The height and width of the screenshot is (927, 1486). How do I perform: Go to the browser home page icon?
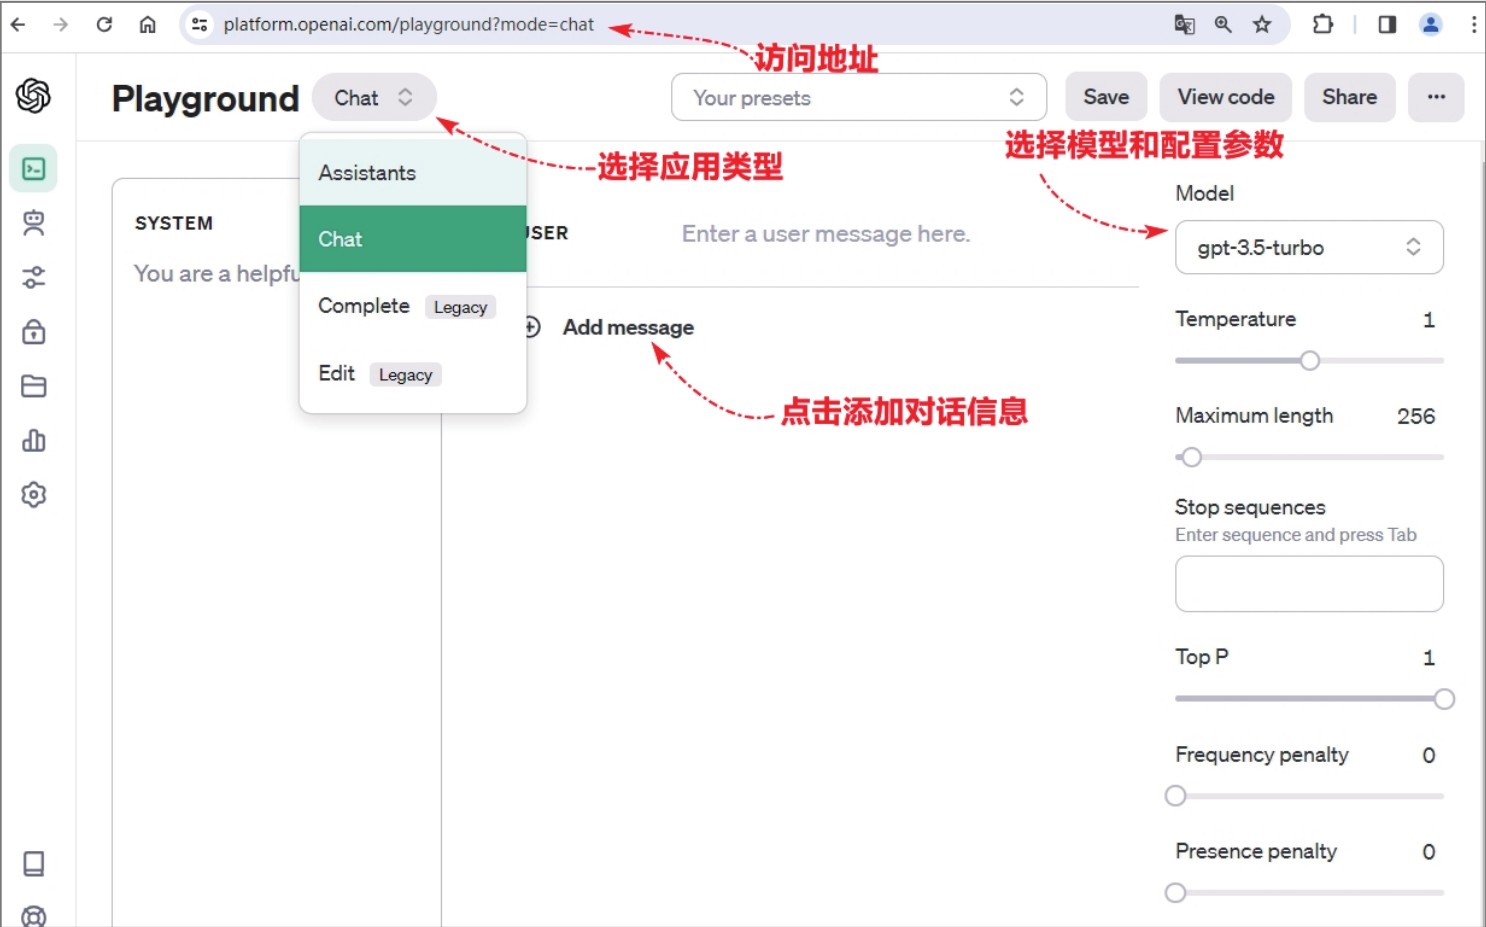[148, 24]
